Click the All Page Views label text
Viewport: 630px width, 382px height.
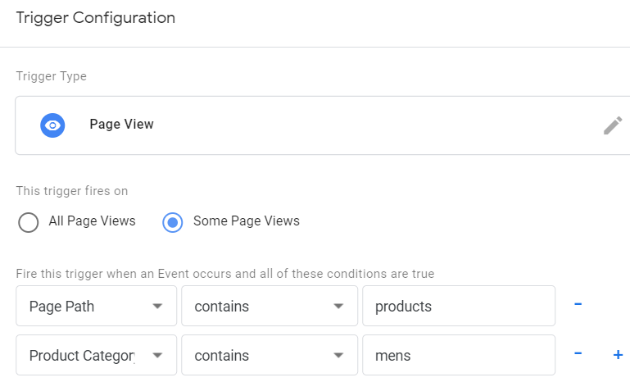click(92, 221)
